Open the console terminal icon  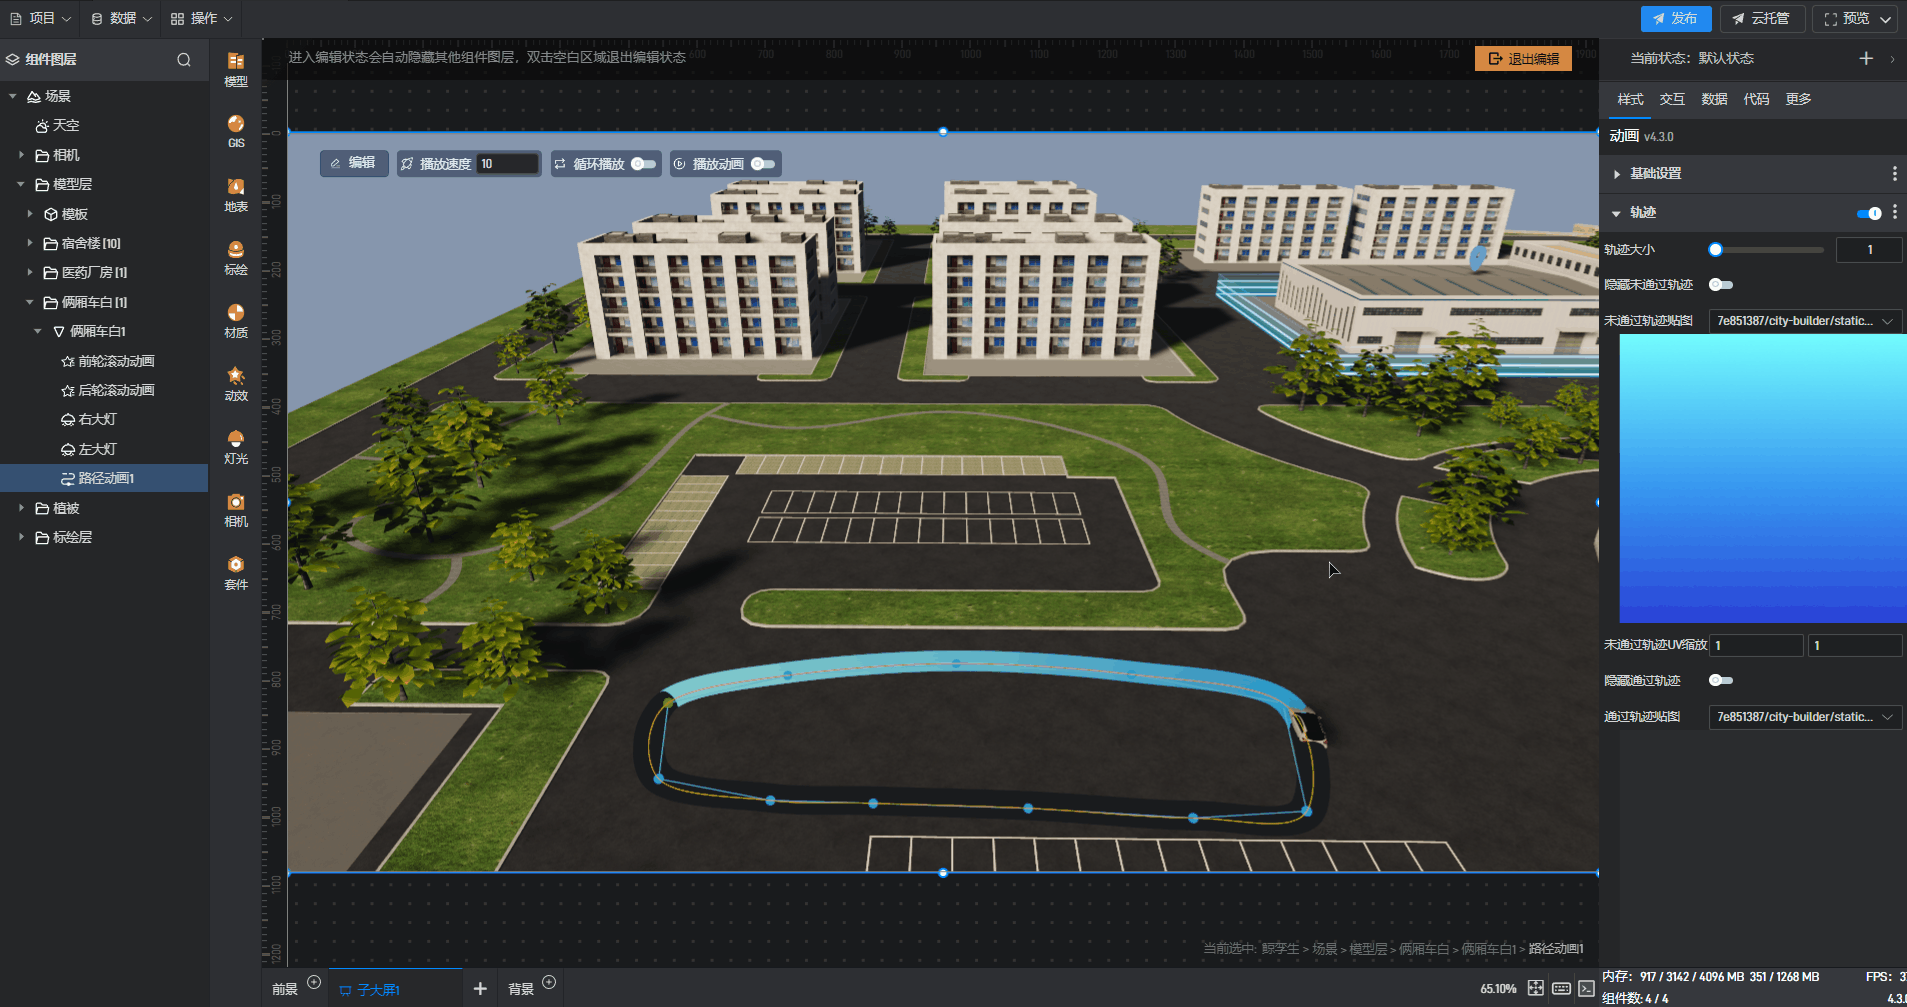pyautogui.click(x=1587, y=988)
